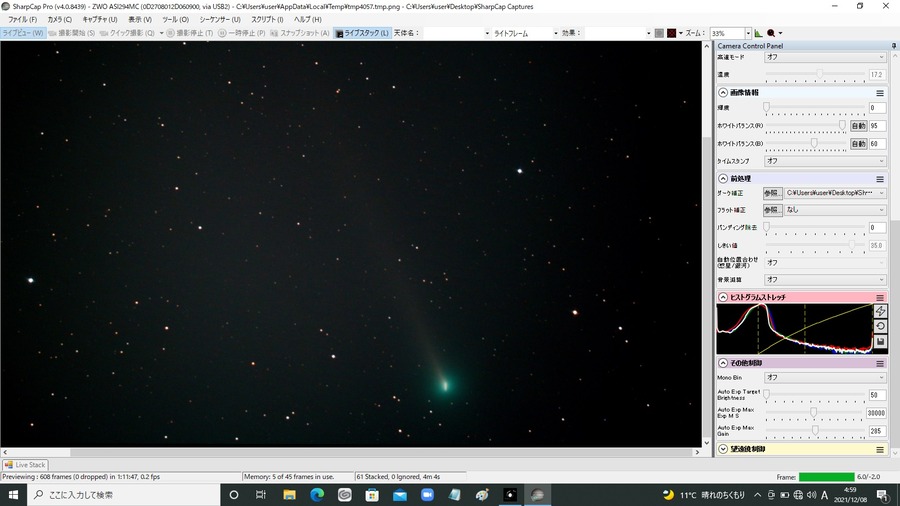This screenshot has width=900, height=506.
Task: Open the Windows Start menu
Action: (x=13, y=495)
